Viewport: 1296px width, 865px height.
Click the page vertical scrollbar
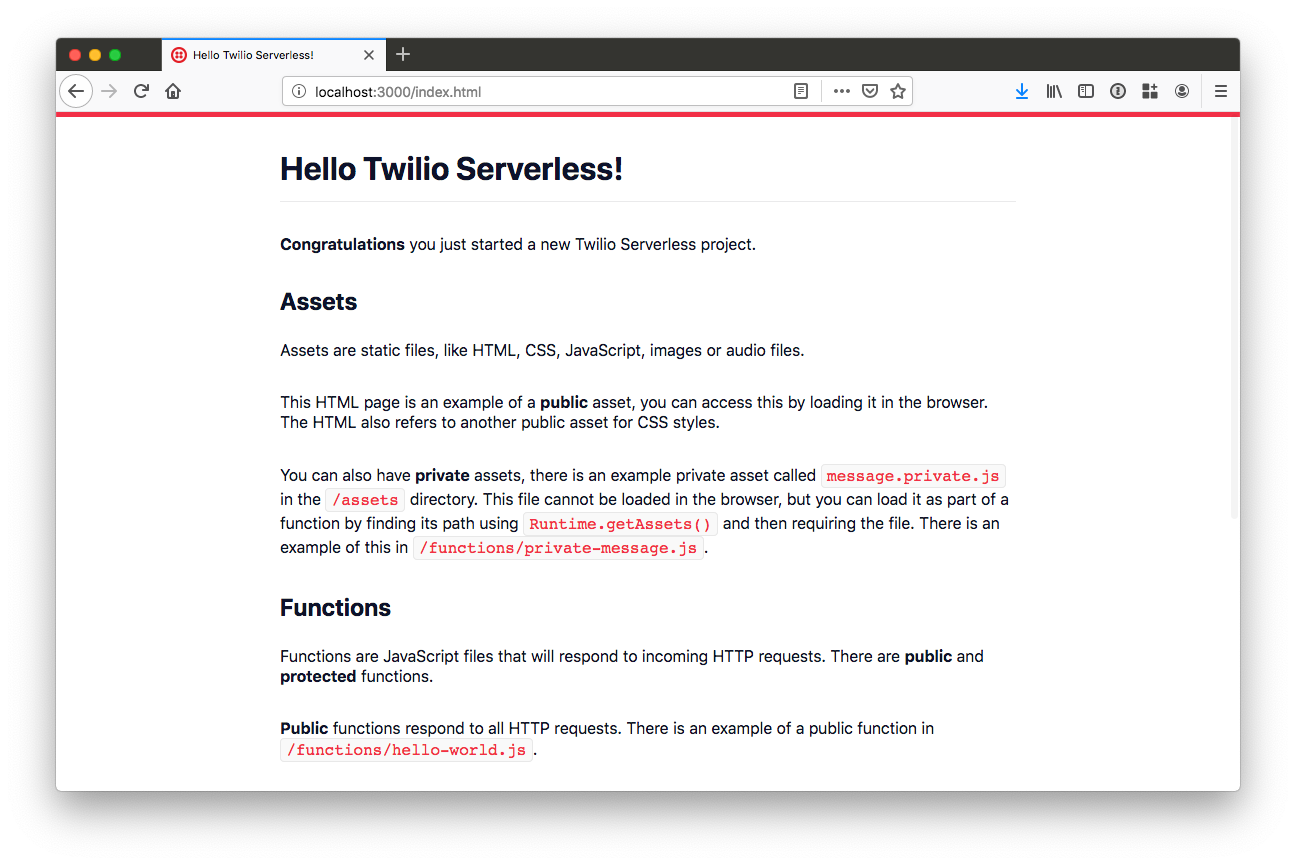[x=1234, y=320]
